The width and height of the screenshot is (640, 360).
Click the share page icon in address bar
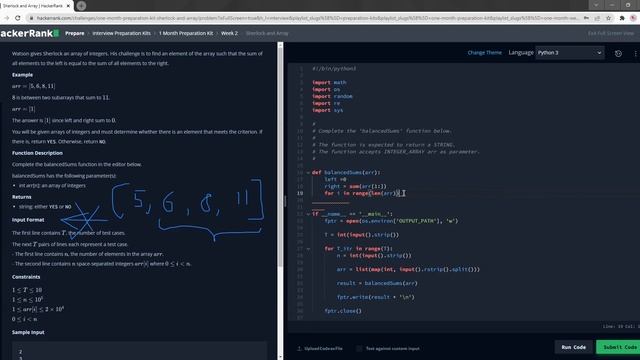tap(597, 18)
